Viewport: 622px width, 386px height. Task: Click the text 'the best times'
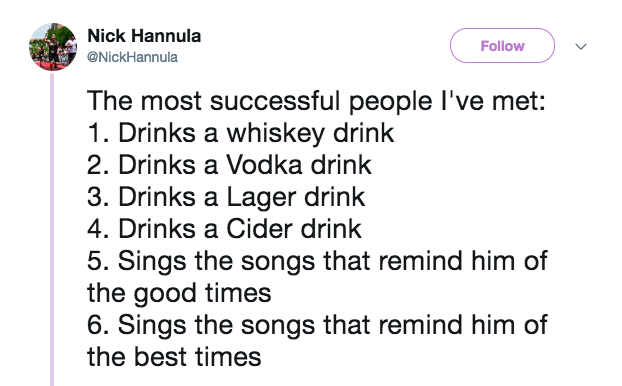[174, 357]
